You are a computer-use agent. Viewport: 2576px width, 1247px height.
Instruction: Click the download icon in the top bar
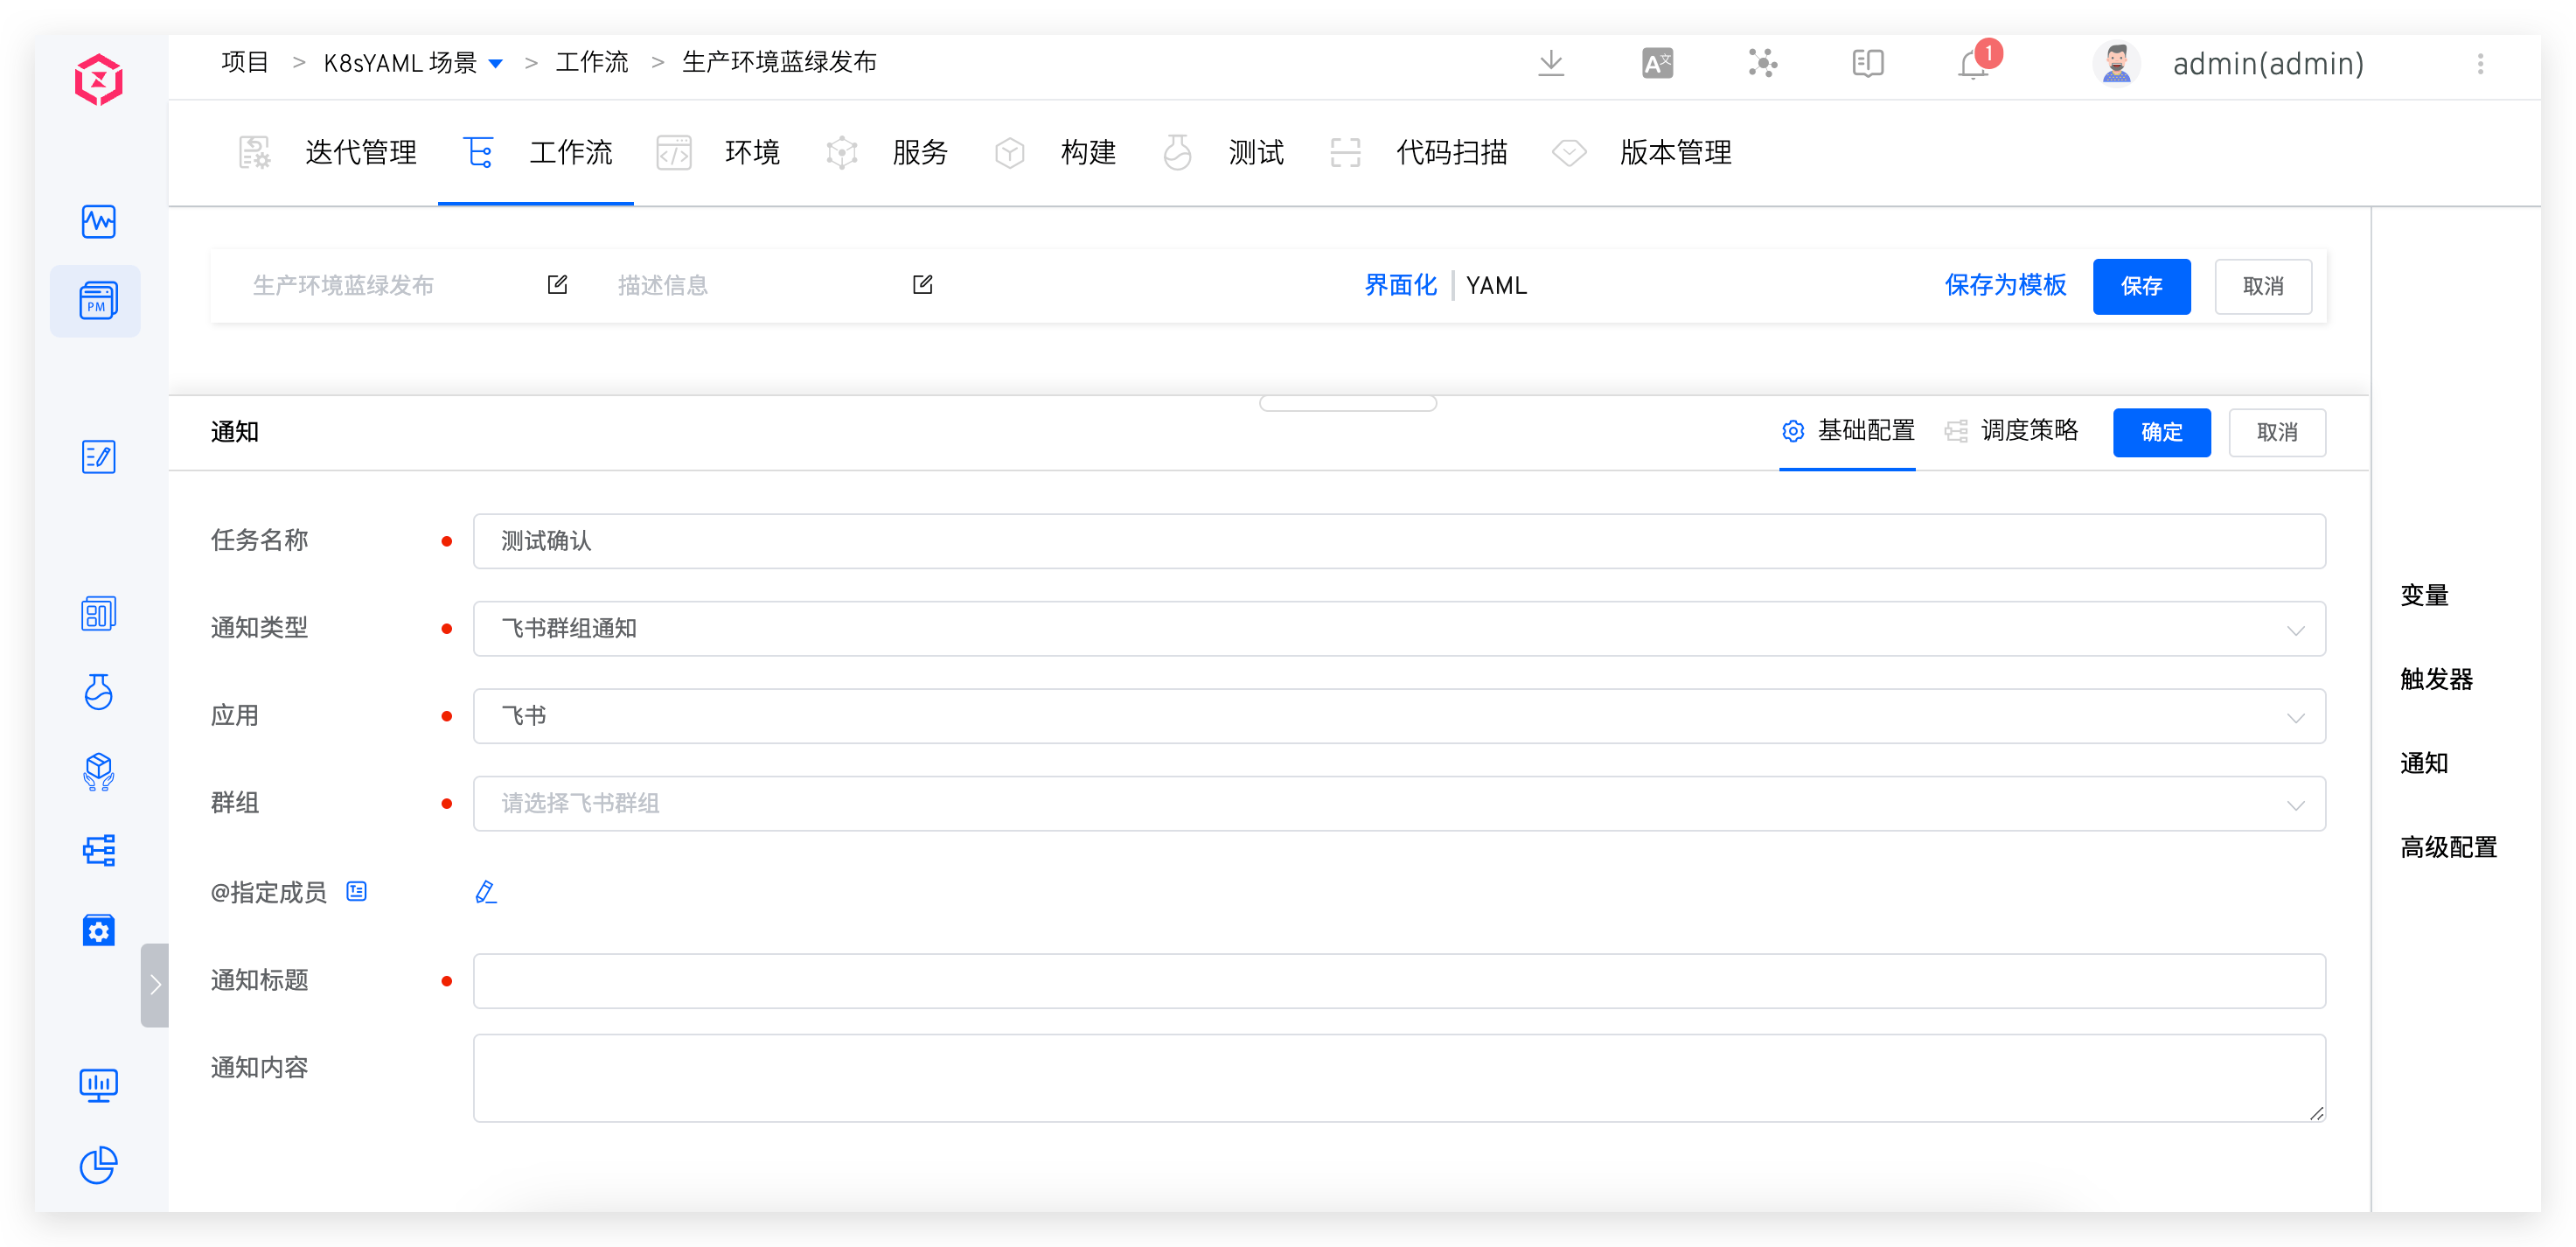pos(1551,63)
